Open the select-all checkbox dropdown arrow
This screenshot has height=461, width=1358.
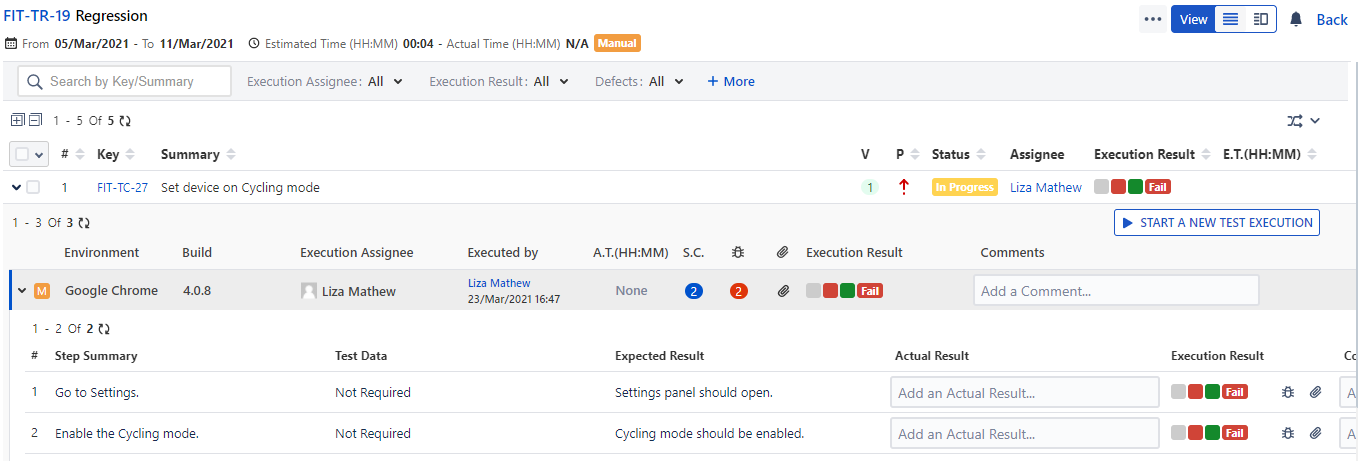click(x=39, y=155)
